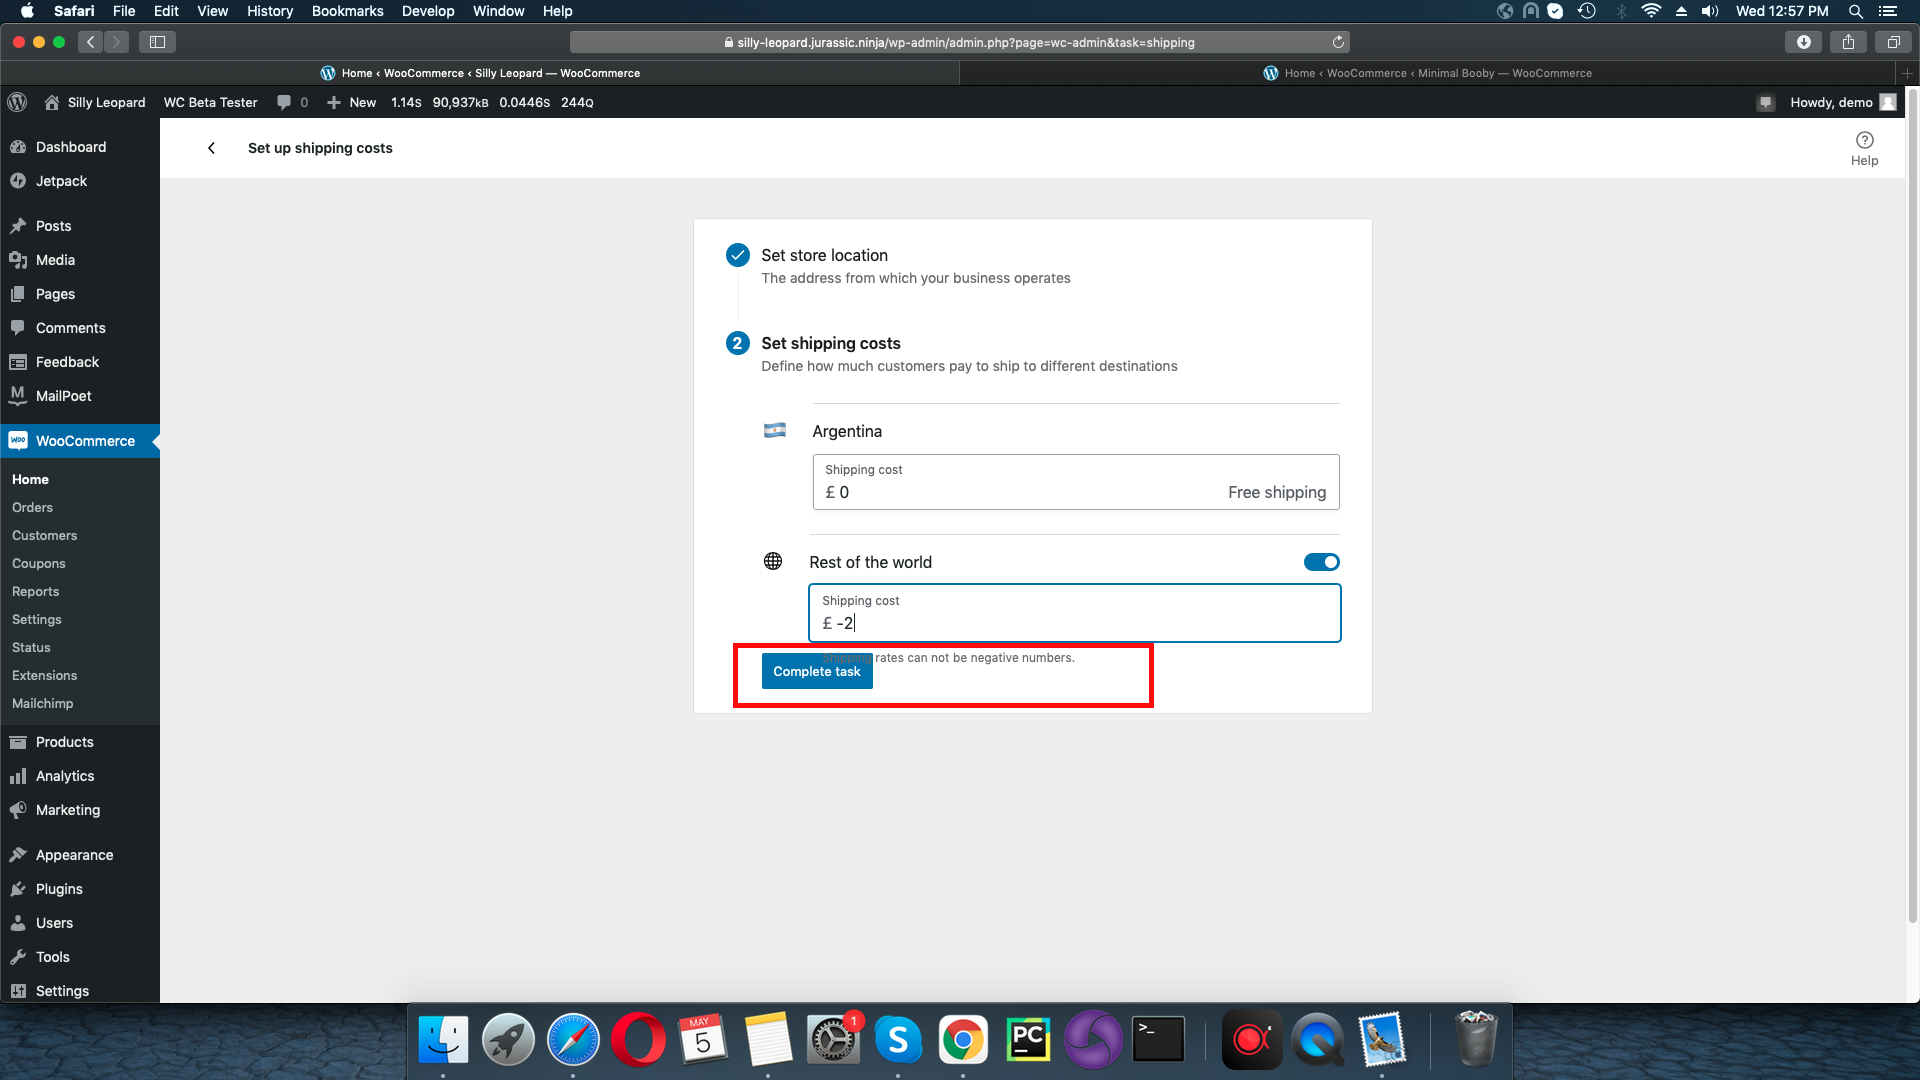Toggle the Rest of the world switch
The width and height of the screenshot is (1920, 1080).
[1321, 562]
